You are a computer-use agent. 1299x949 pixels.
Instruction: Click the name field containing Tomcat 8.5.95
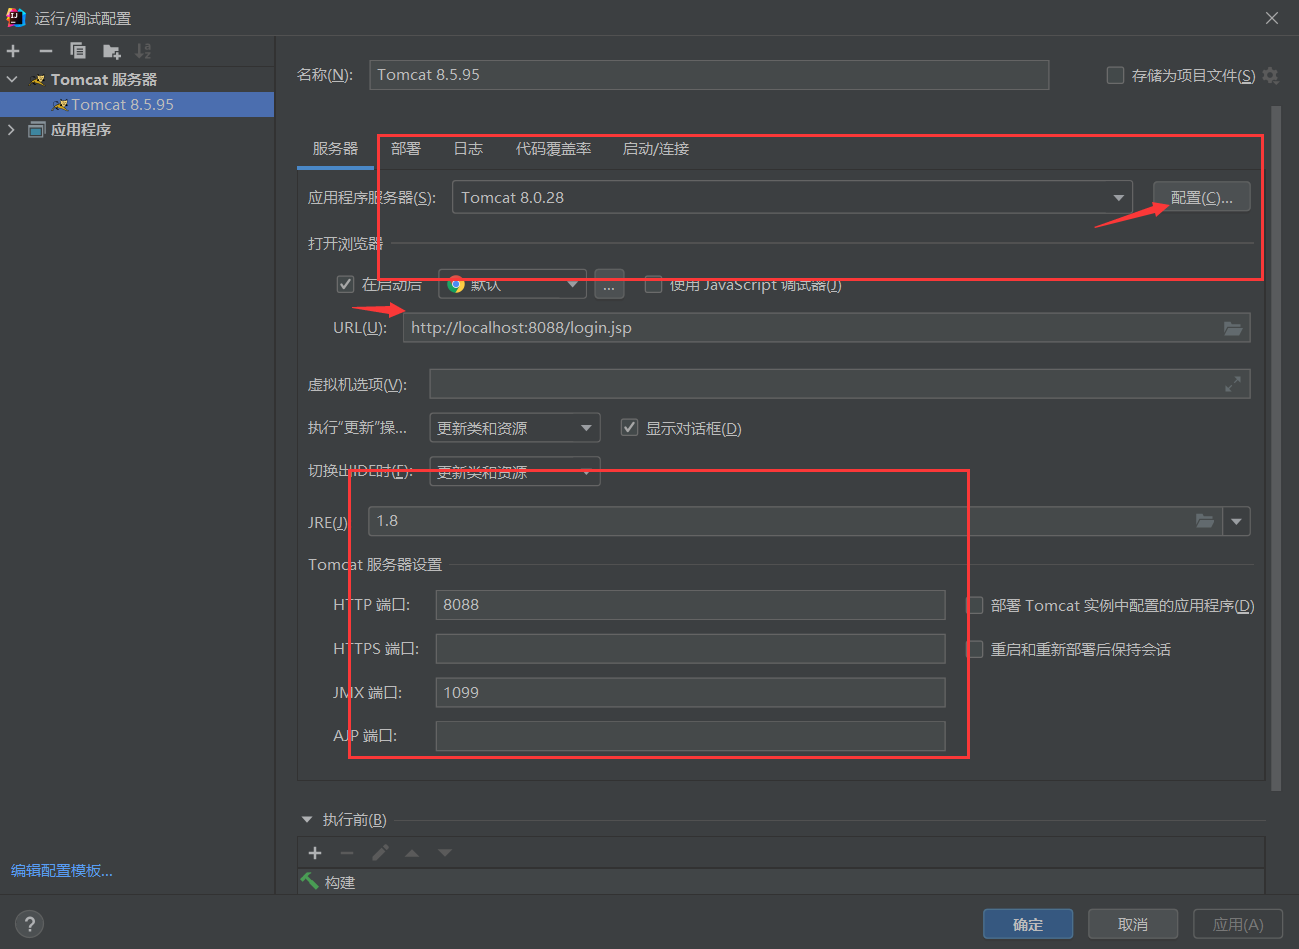(x=709, y=75)
